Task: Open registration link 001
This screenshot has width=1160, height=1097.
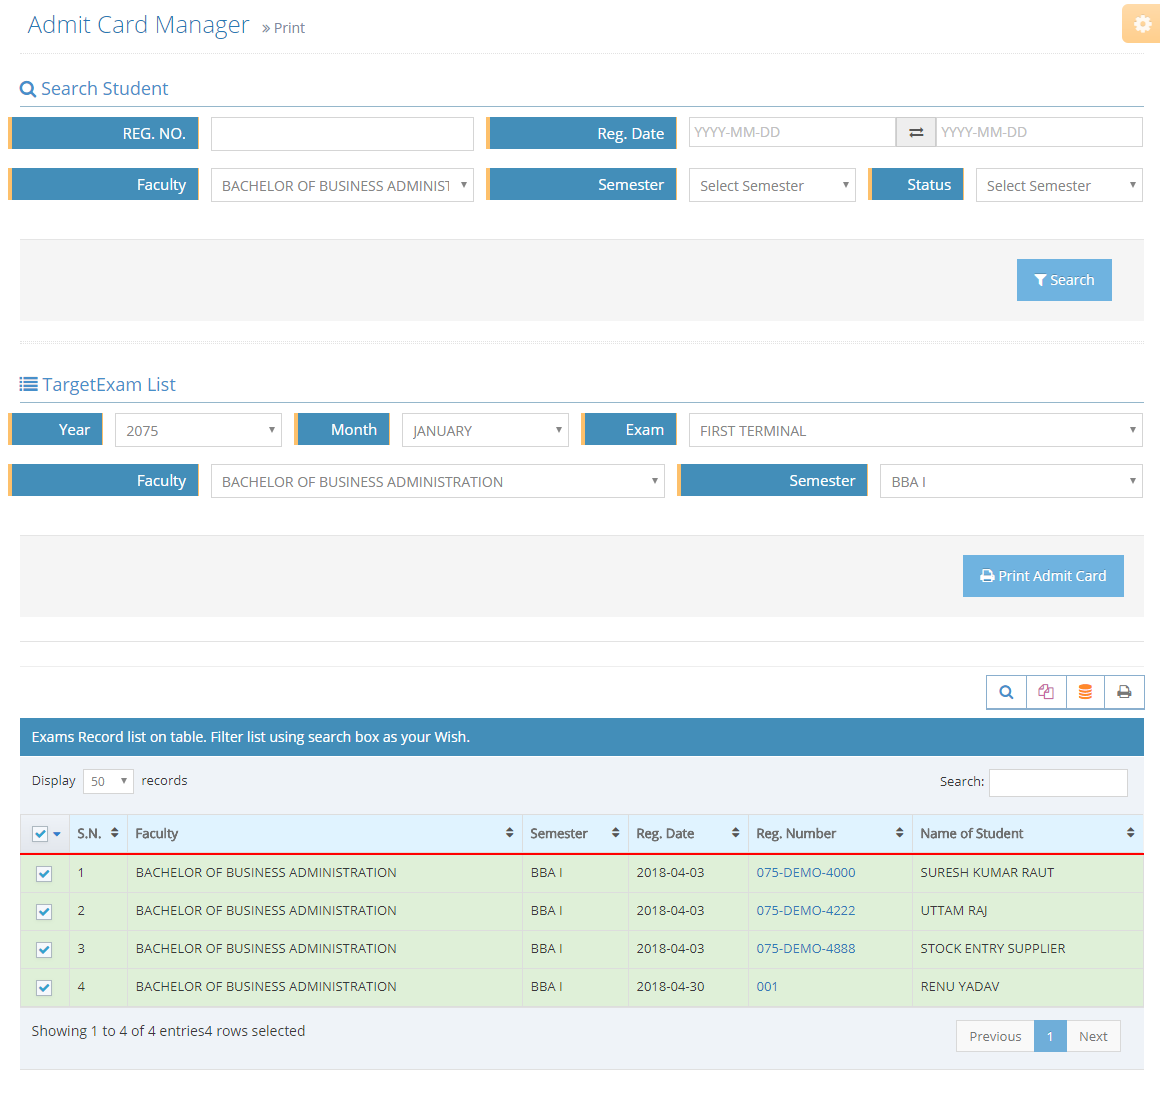Action: click(x=767, y=987)
